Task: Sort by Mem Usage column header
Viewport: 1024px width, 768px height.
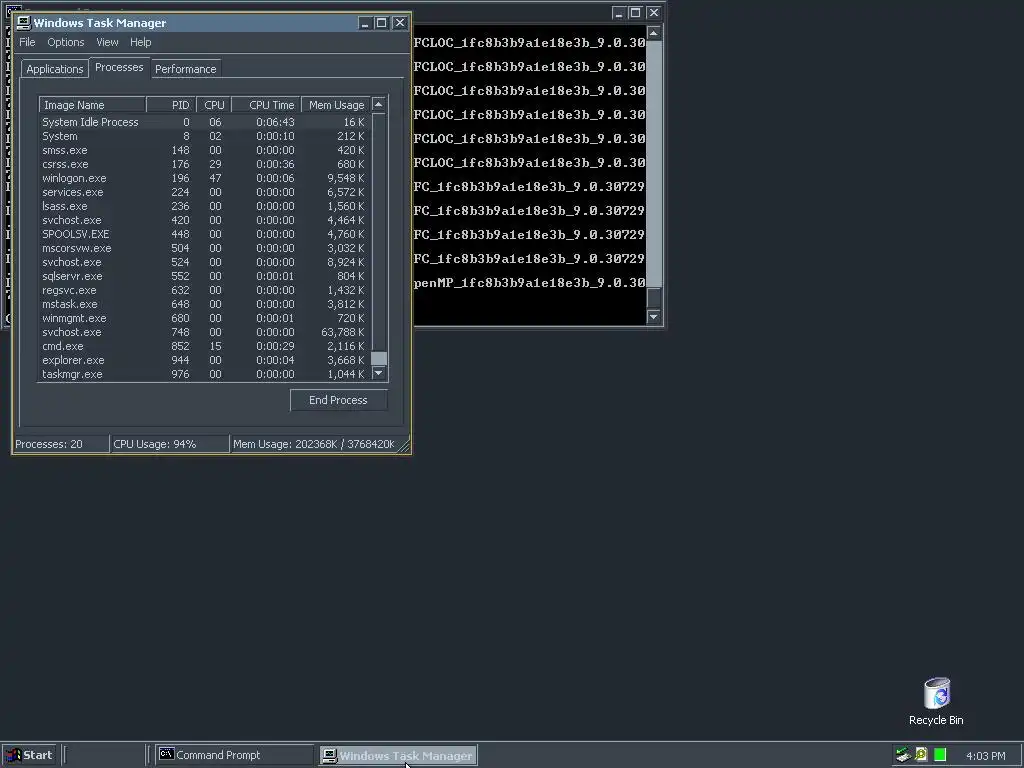Action: point(336,105)
